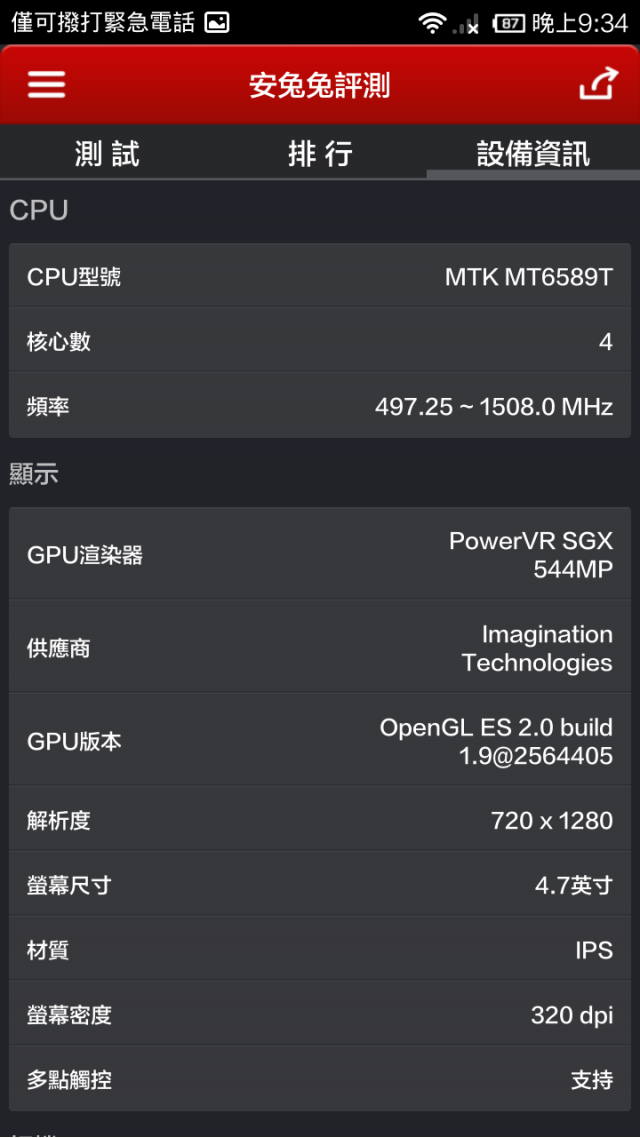Tap the CPU型號 MT6589T row
This screenshot has width=640, height=1138.
point(320,276)
